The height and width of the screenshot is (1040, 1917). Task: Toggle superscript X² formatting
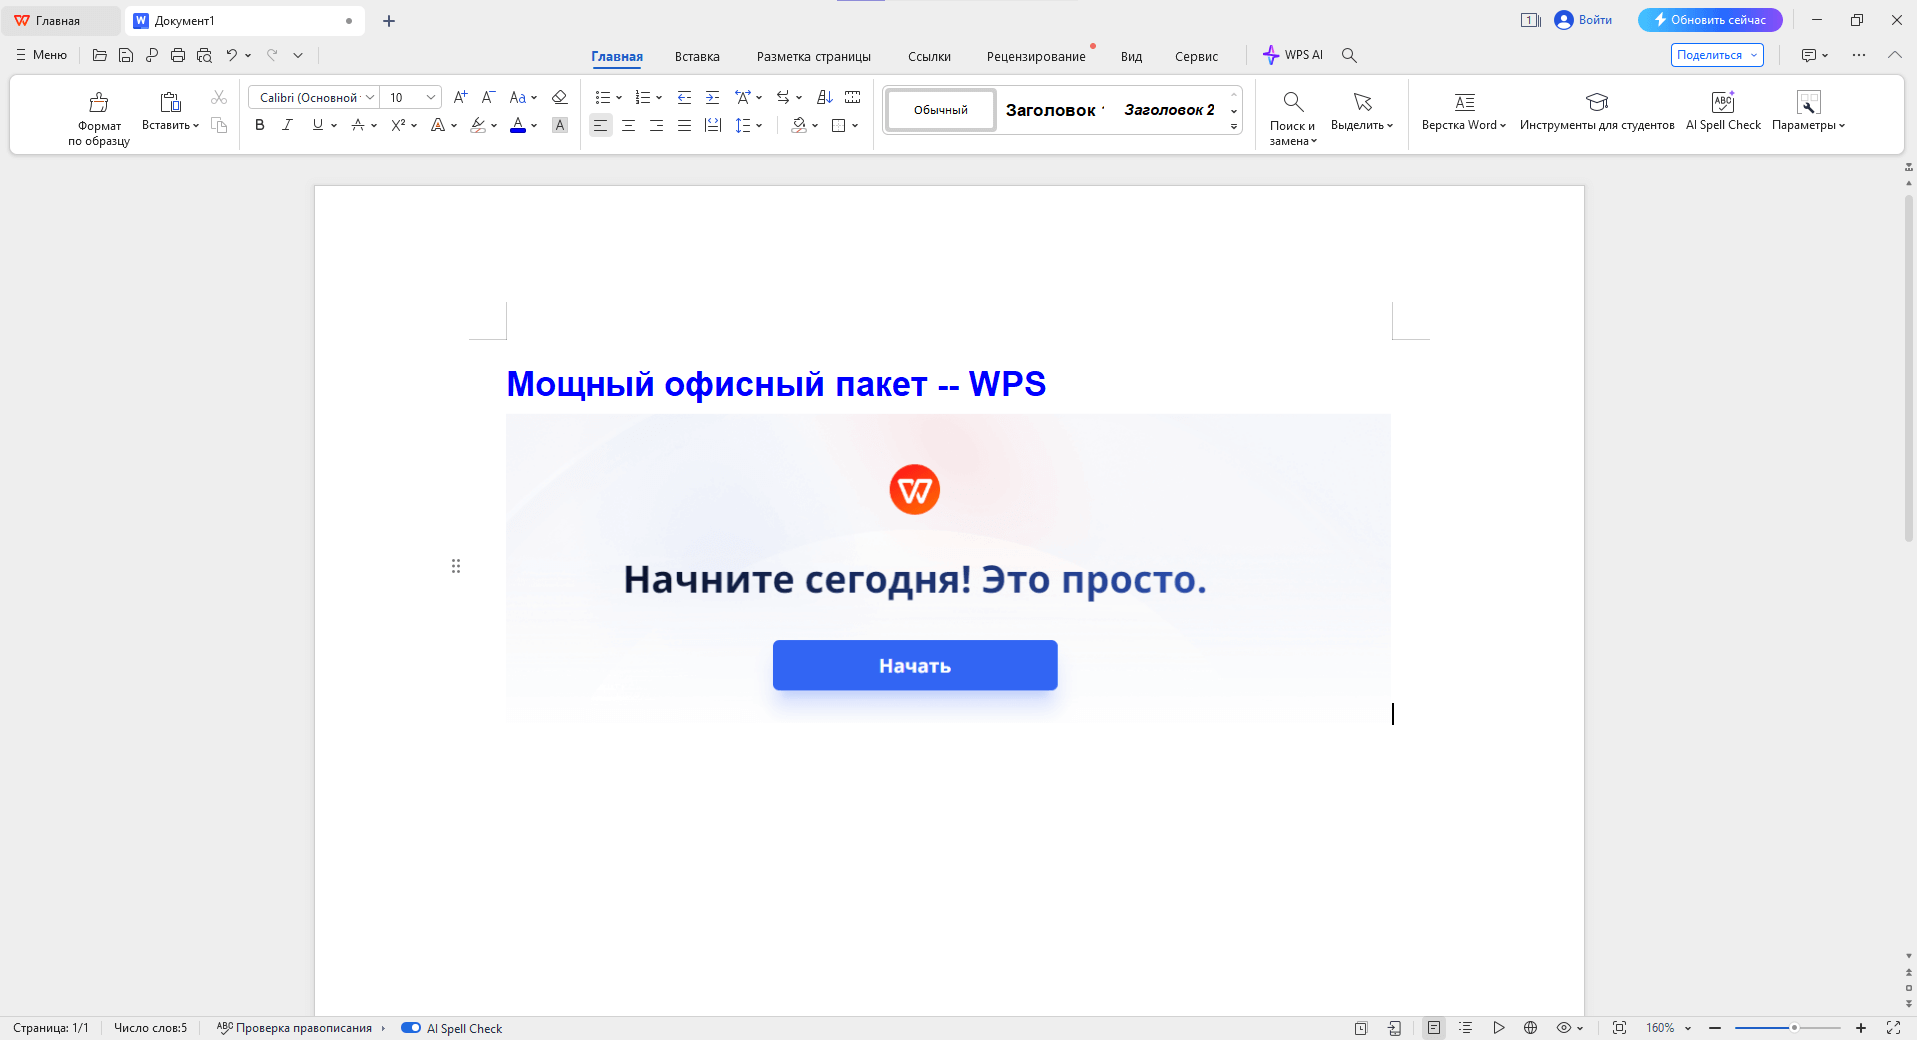398,125
